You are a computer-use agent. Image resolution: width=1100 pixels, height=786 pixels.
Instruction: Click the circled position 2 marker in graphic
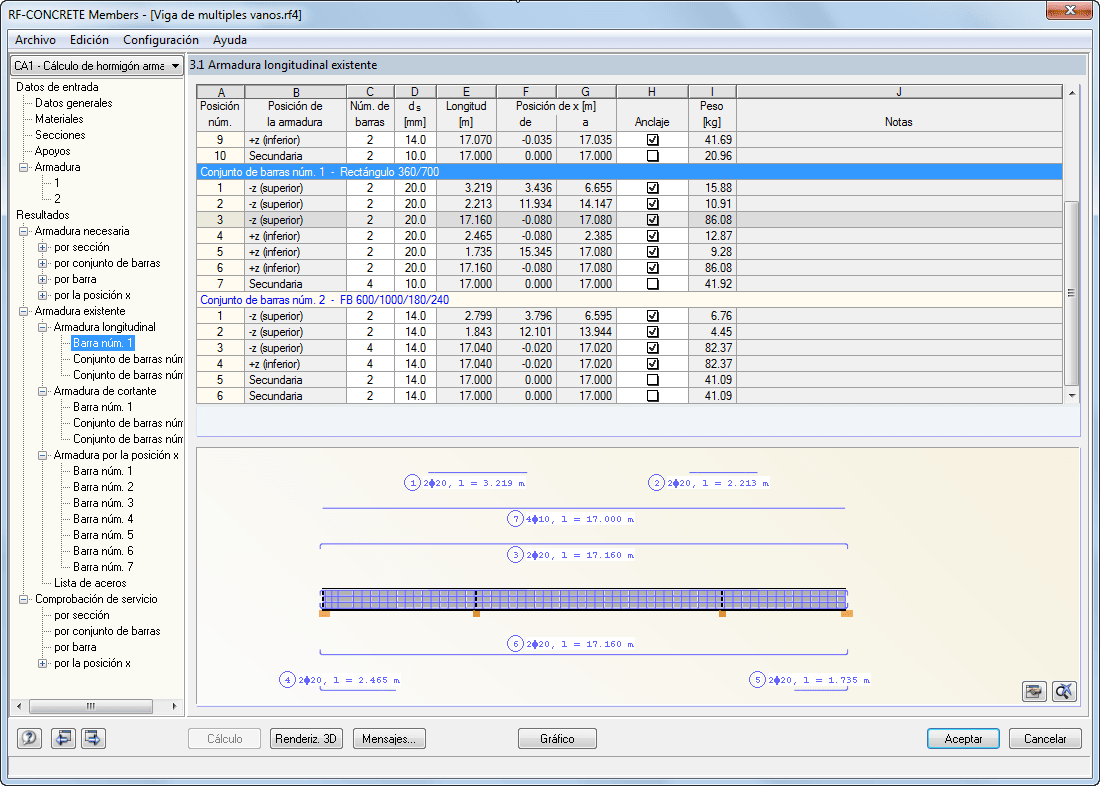click(x=657, y=483)
